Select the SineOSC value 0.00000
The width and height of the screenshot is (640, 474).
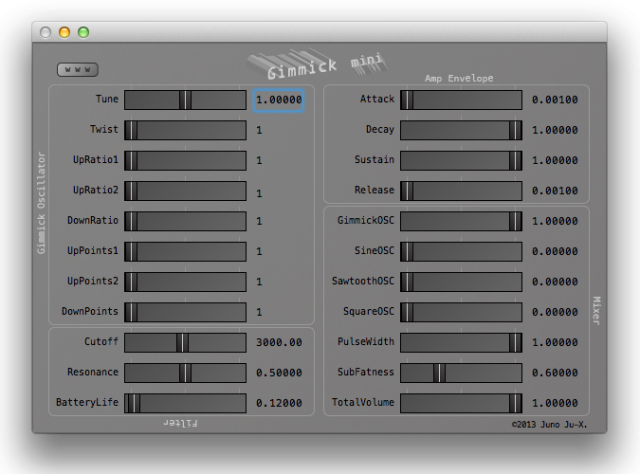coord(555,251)
